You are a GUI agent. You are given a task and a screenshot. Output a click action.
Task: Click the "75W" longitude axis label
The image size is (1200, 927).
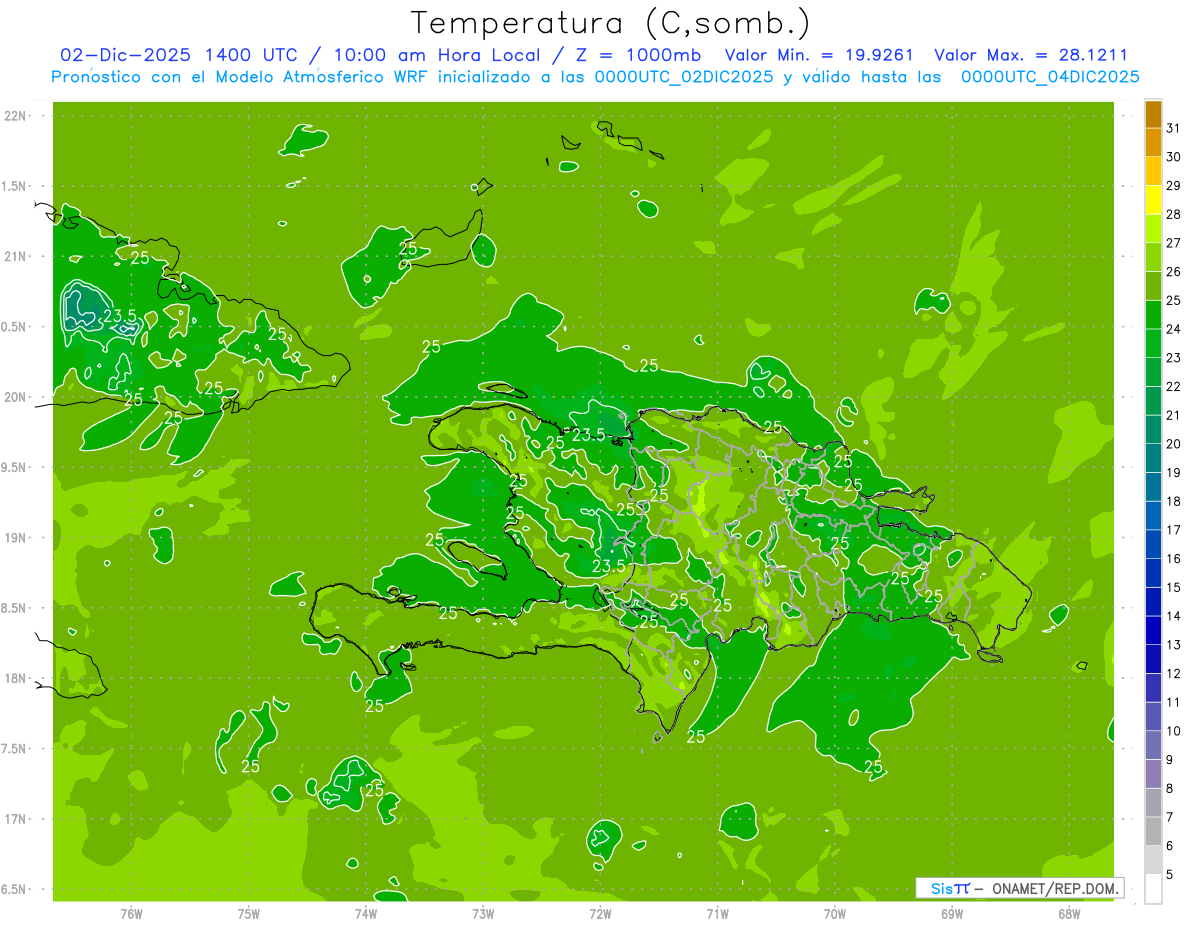coord(249,914)
